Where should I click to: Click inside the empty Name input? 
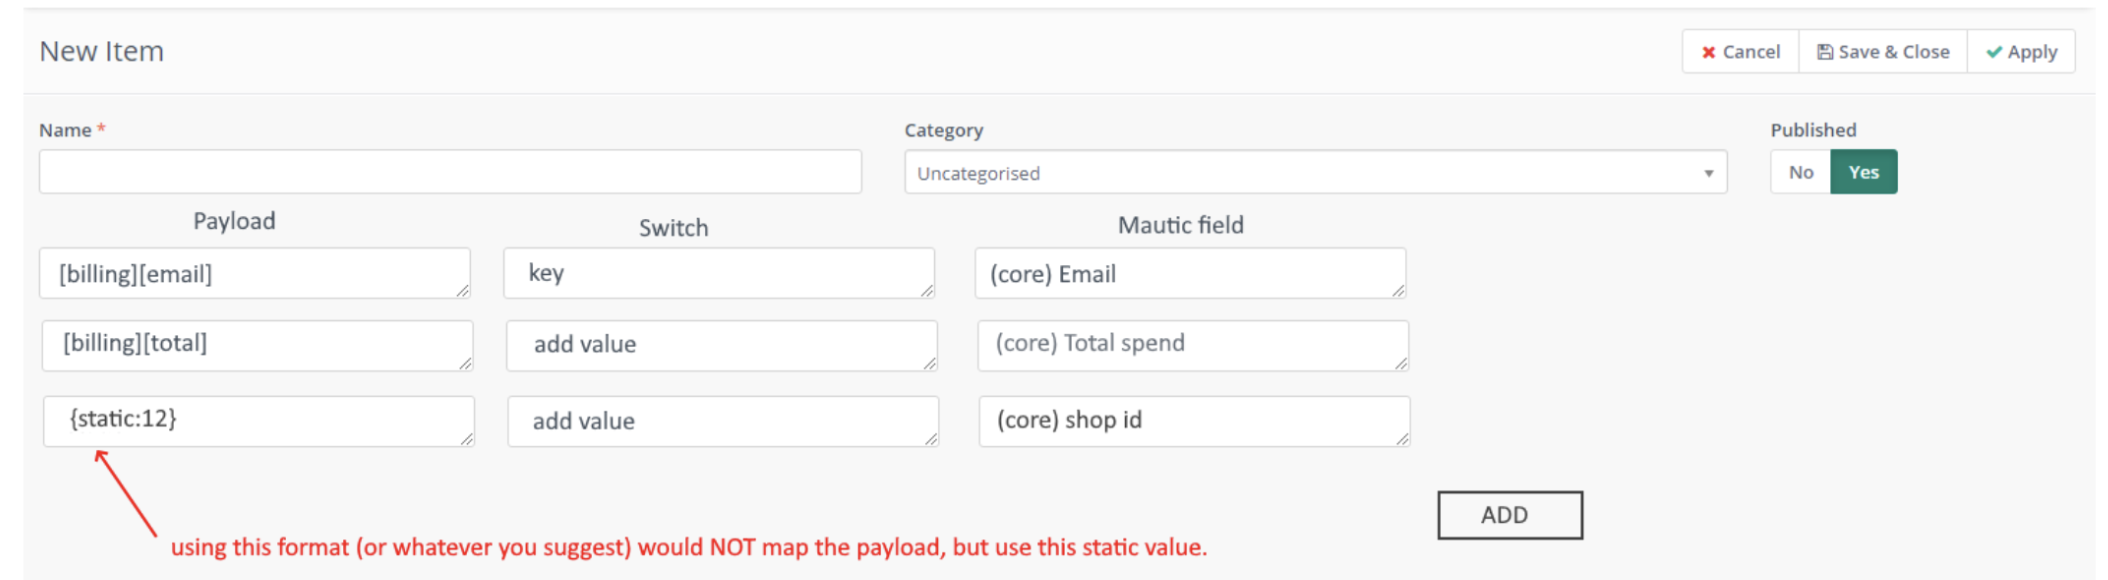pyautogui.click(x=450, y=171)
